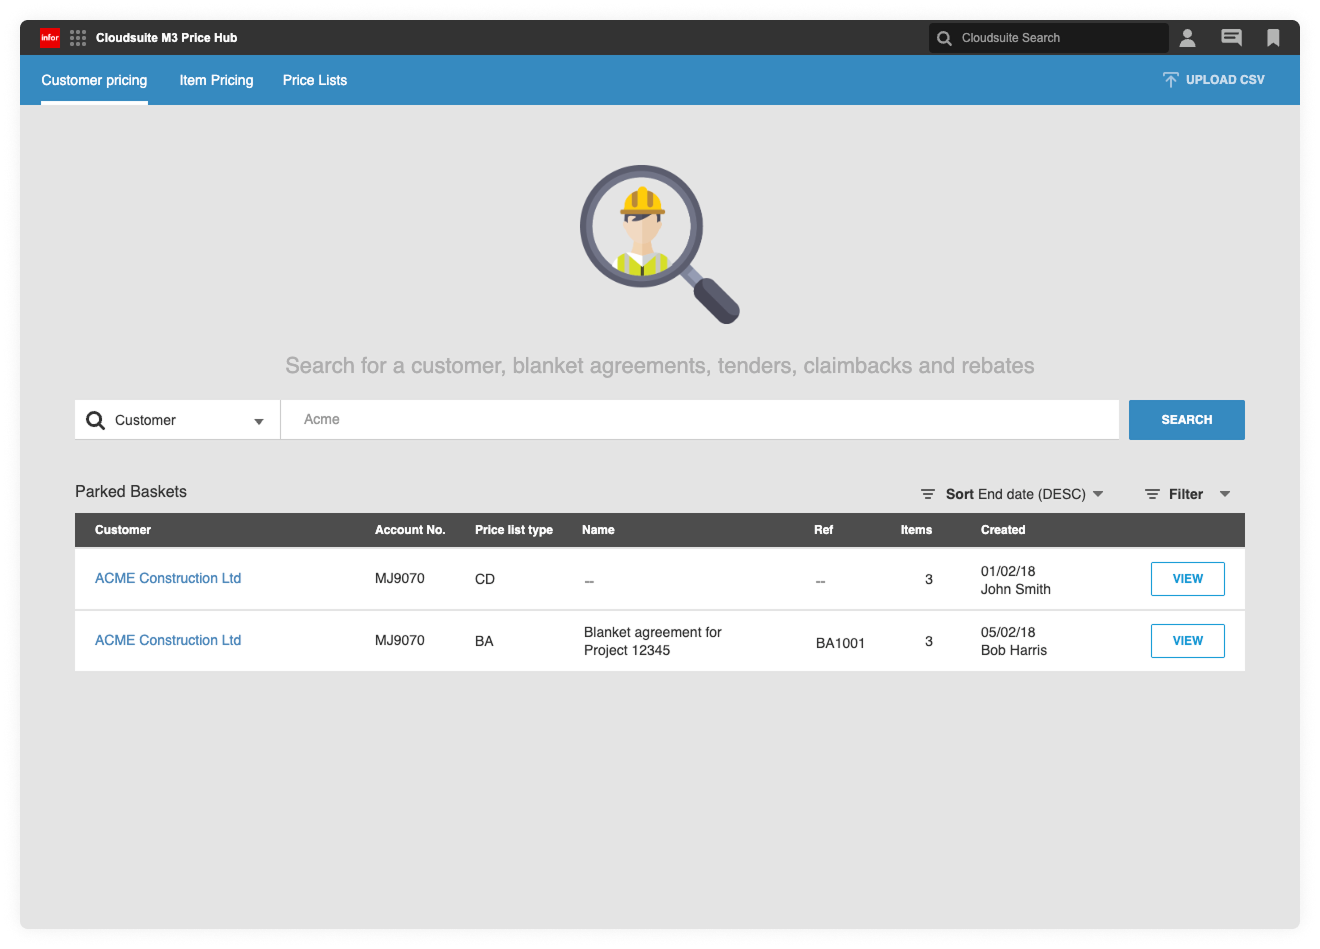Screen dimensions: 1320x949
Task: Click the 05/02/18 Bob Harris cell
Action: point(1014,641)
